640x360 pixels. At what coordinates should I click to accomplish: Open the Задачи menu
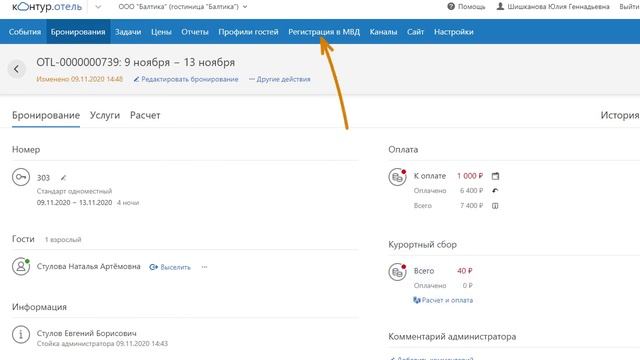coord(128,32)
